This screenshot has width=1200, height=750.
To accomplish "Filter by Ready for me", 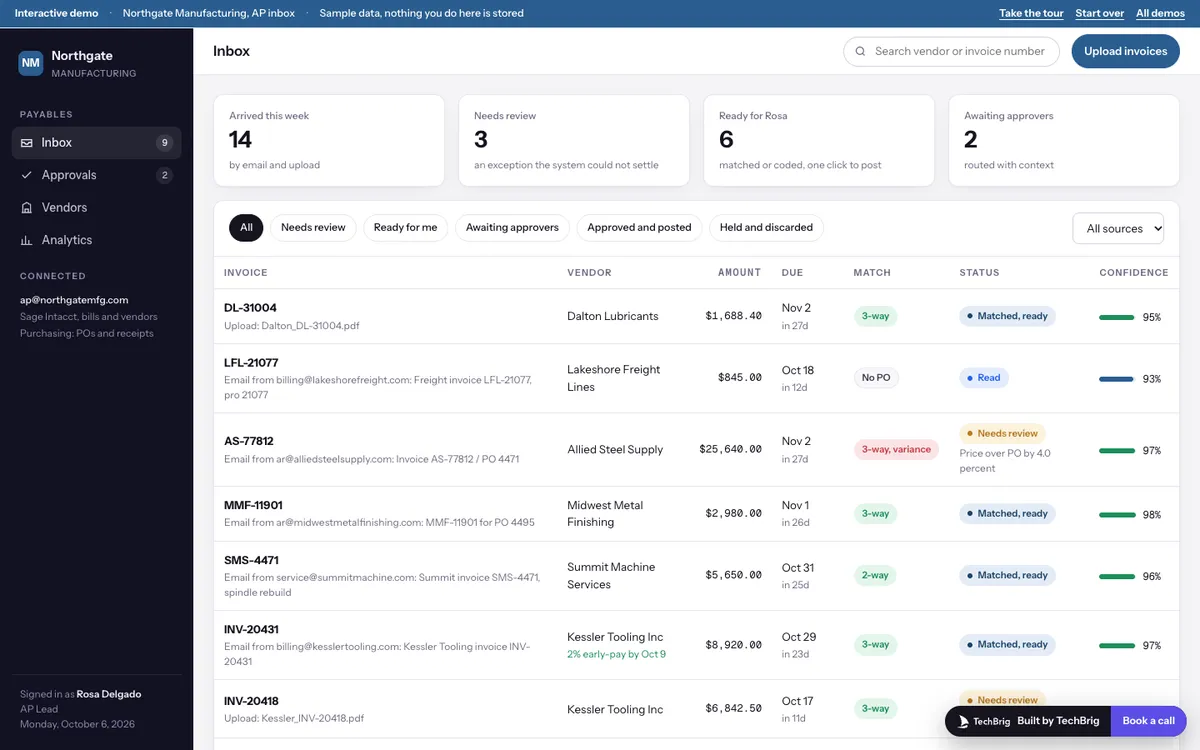I will (x=405, y=228).
